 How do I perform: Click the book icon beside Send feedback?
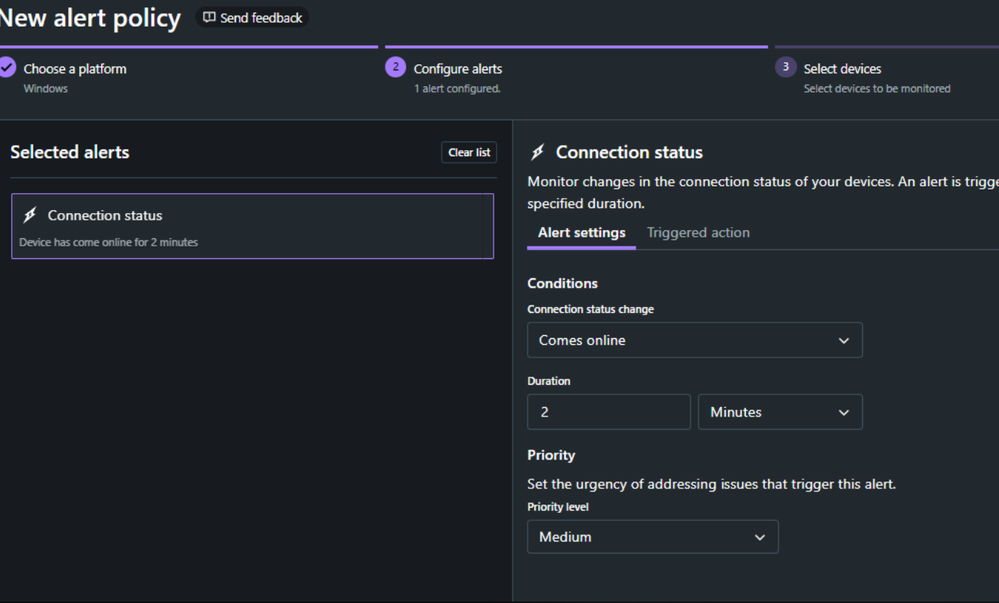pyautogui.click(x=209, y=17)
